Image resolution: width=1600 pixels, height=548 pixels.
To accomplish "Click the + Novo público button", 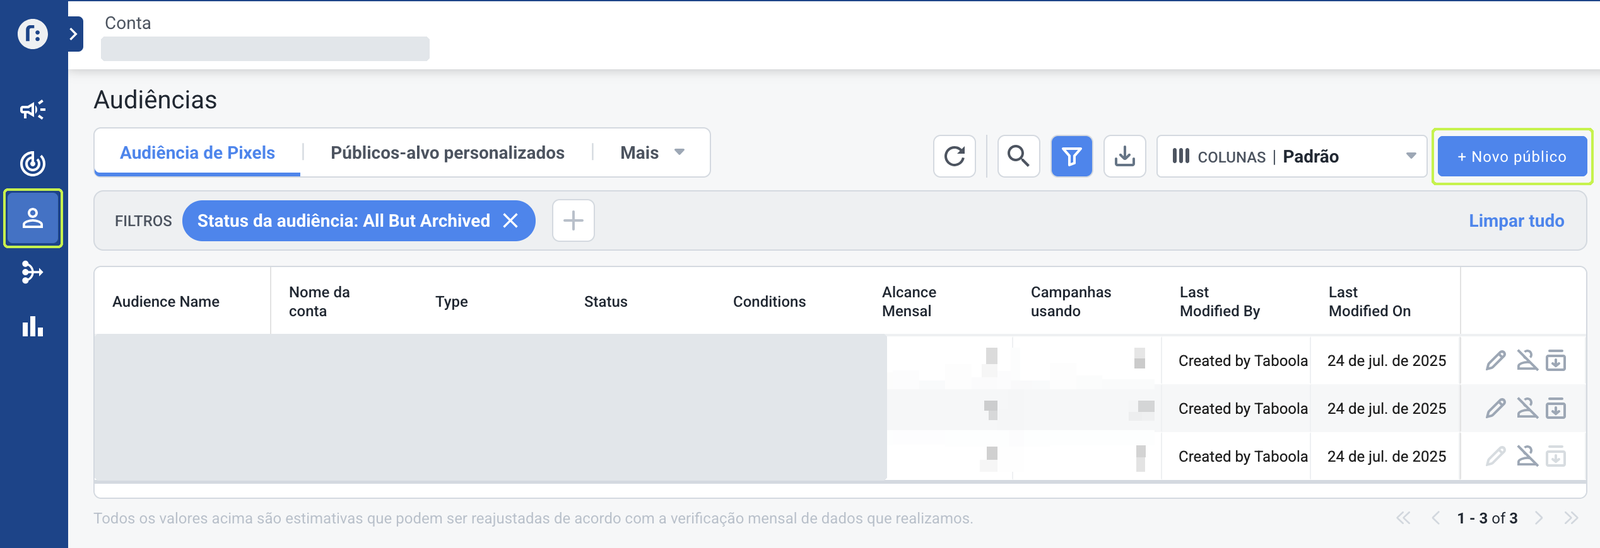I will (1512, 156).
